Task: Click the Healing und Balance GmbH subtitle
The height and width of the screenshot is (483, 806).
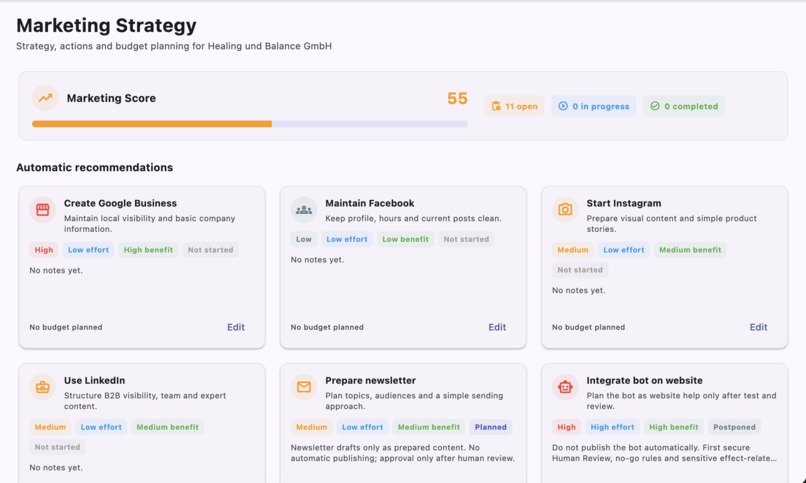Action: (174, 46)
